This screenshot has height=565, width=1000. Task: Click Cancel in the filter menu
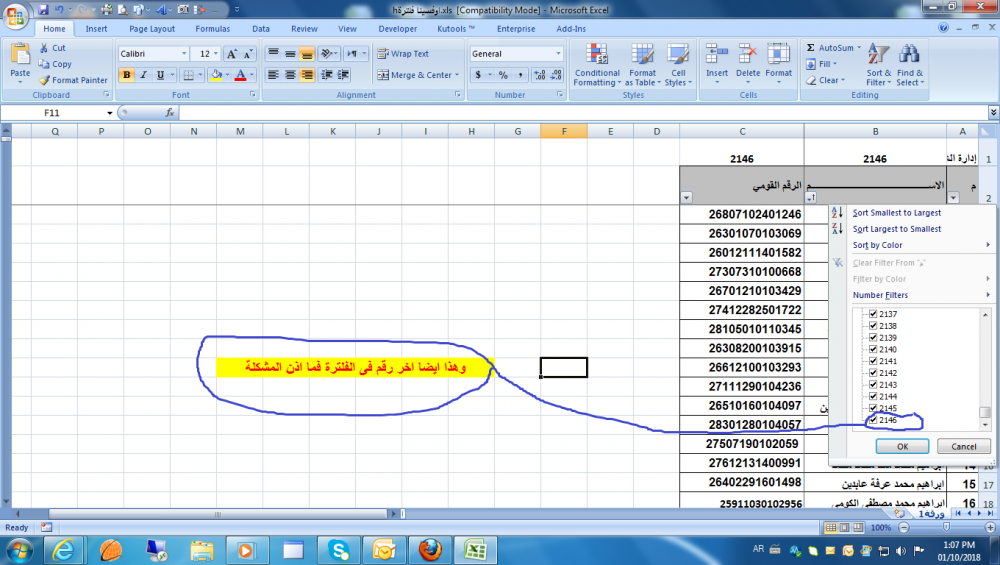[x=964, y=446]
